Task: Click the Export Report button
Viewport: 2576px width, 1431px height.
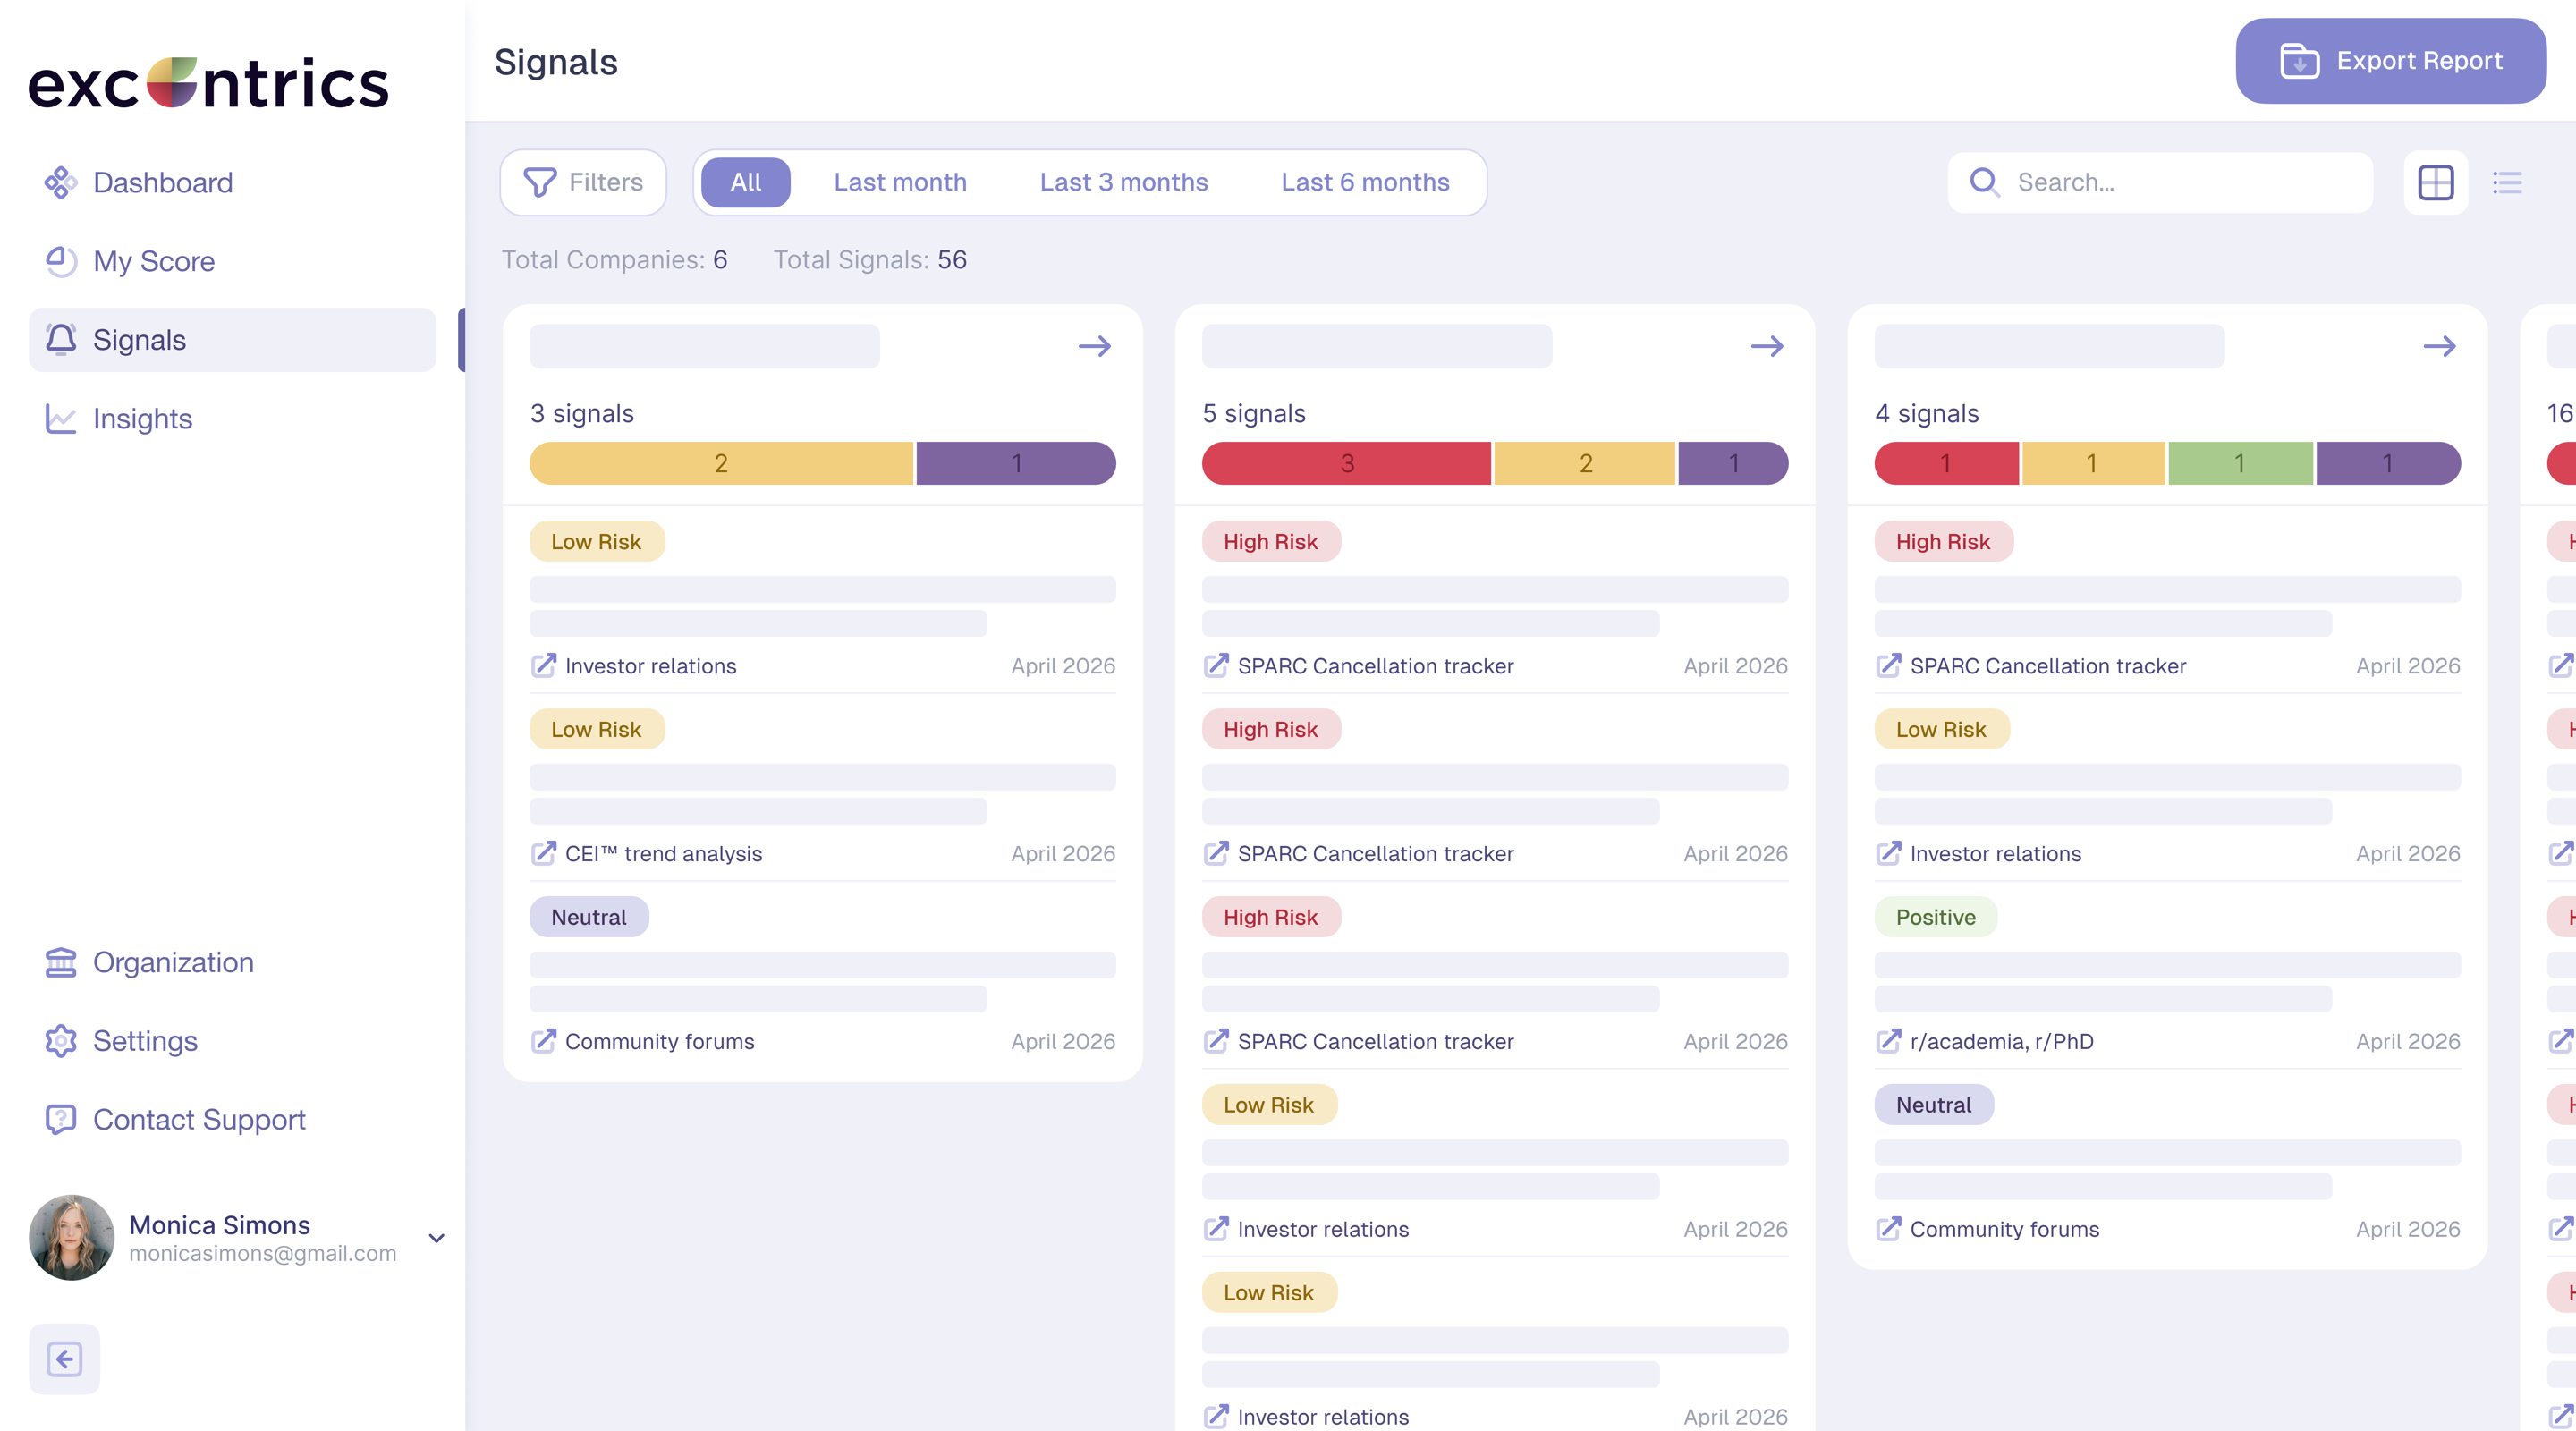Action: (x=2391, y=61)
